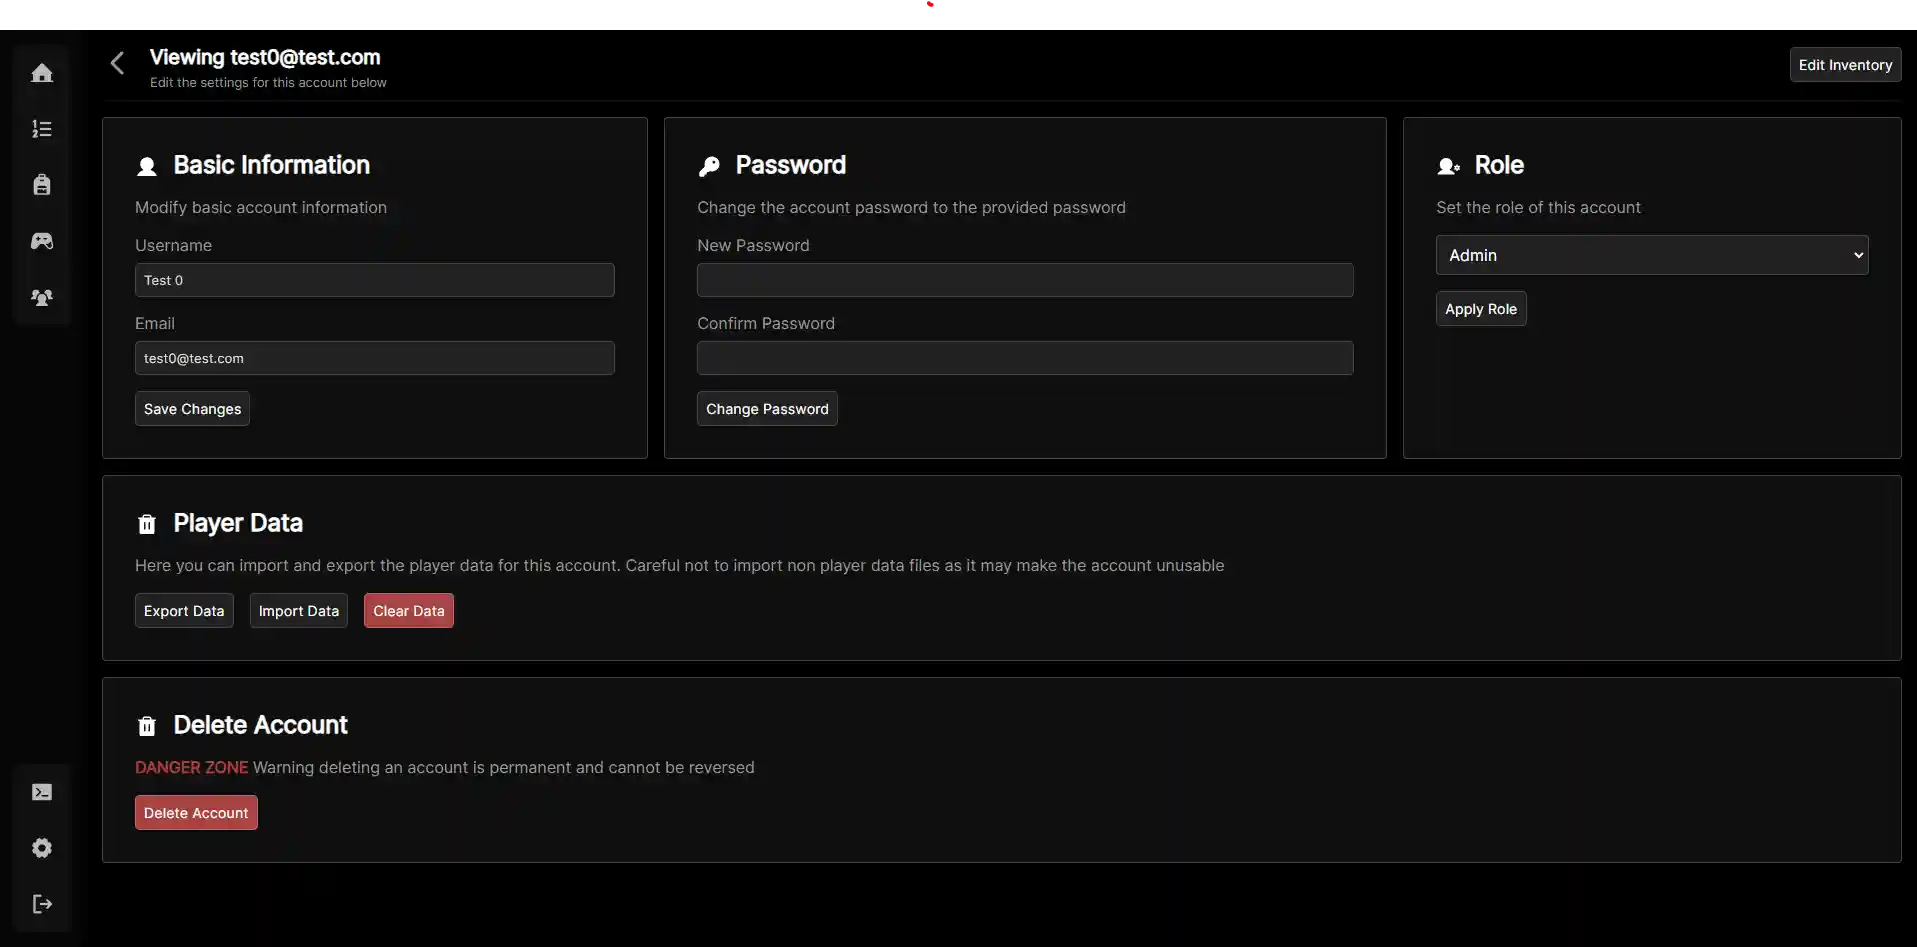Open the players section via people icon
Screen dimensions: 1917x947
(x=42, y=296)
